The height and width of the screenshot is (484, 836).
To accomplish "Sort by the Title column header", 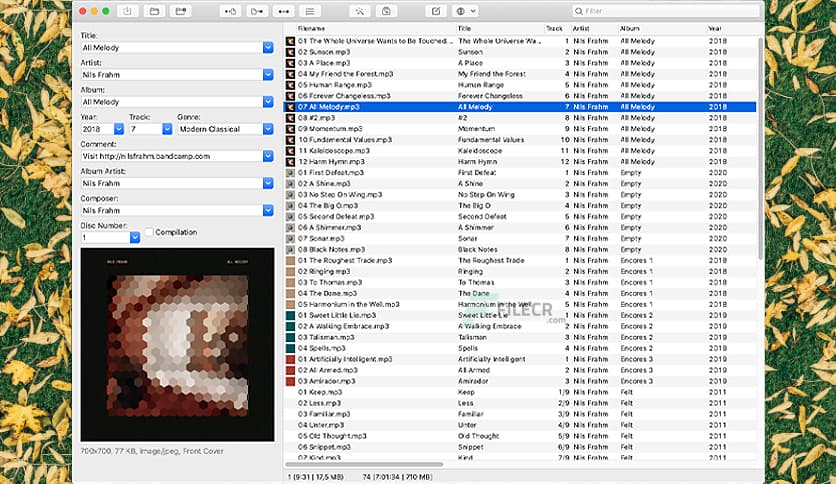I will coord(464,29).
